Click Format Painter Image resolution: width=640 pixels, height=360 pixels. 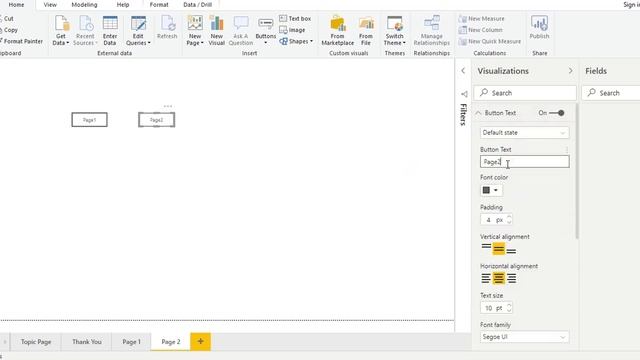(22, 41)
